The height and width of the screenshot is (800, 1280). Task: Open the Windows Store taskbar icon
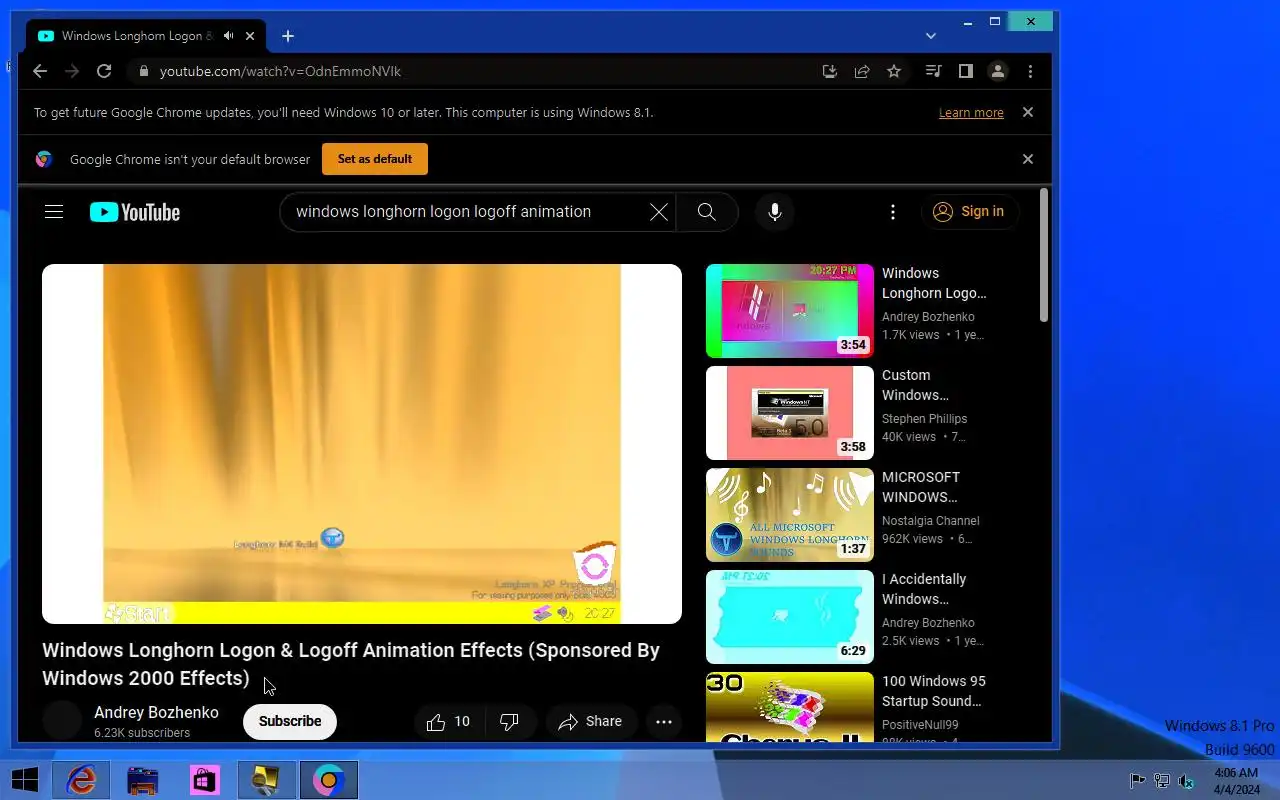click(x=205, y=780)
